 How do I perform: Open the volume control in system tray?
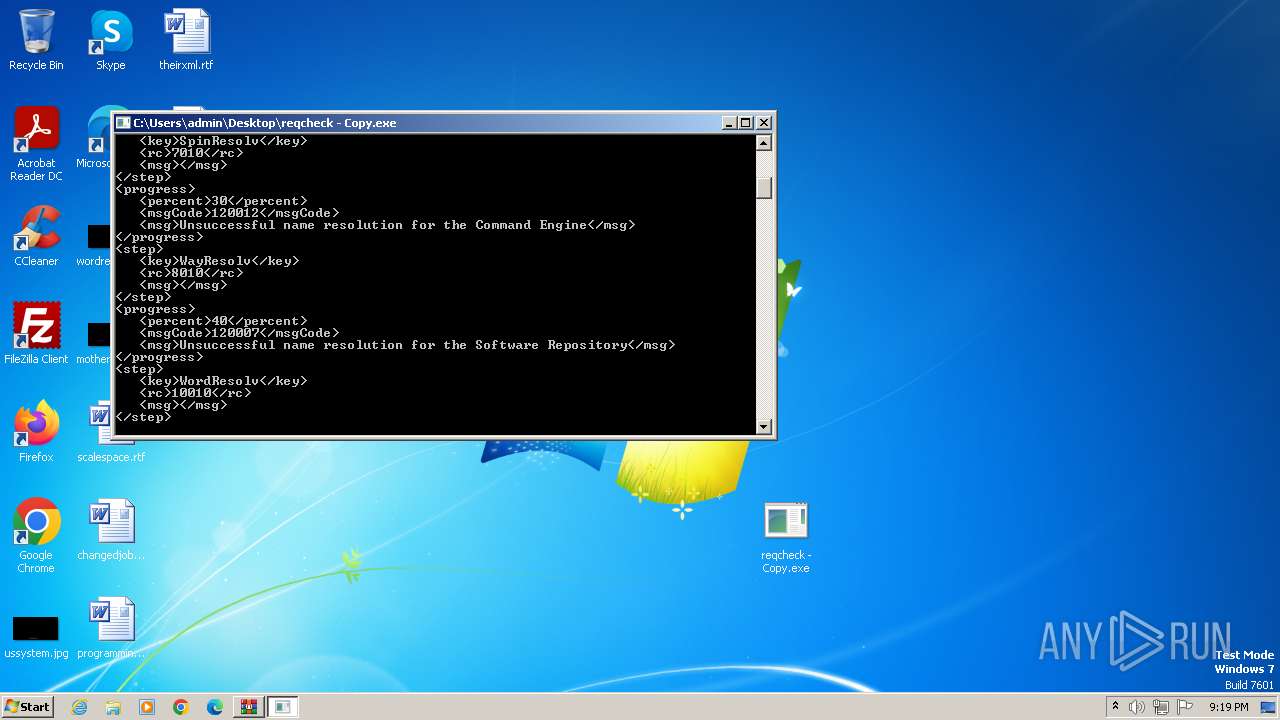click(x=1137, y=707)
